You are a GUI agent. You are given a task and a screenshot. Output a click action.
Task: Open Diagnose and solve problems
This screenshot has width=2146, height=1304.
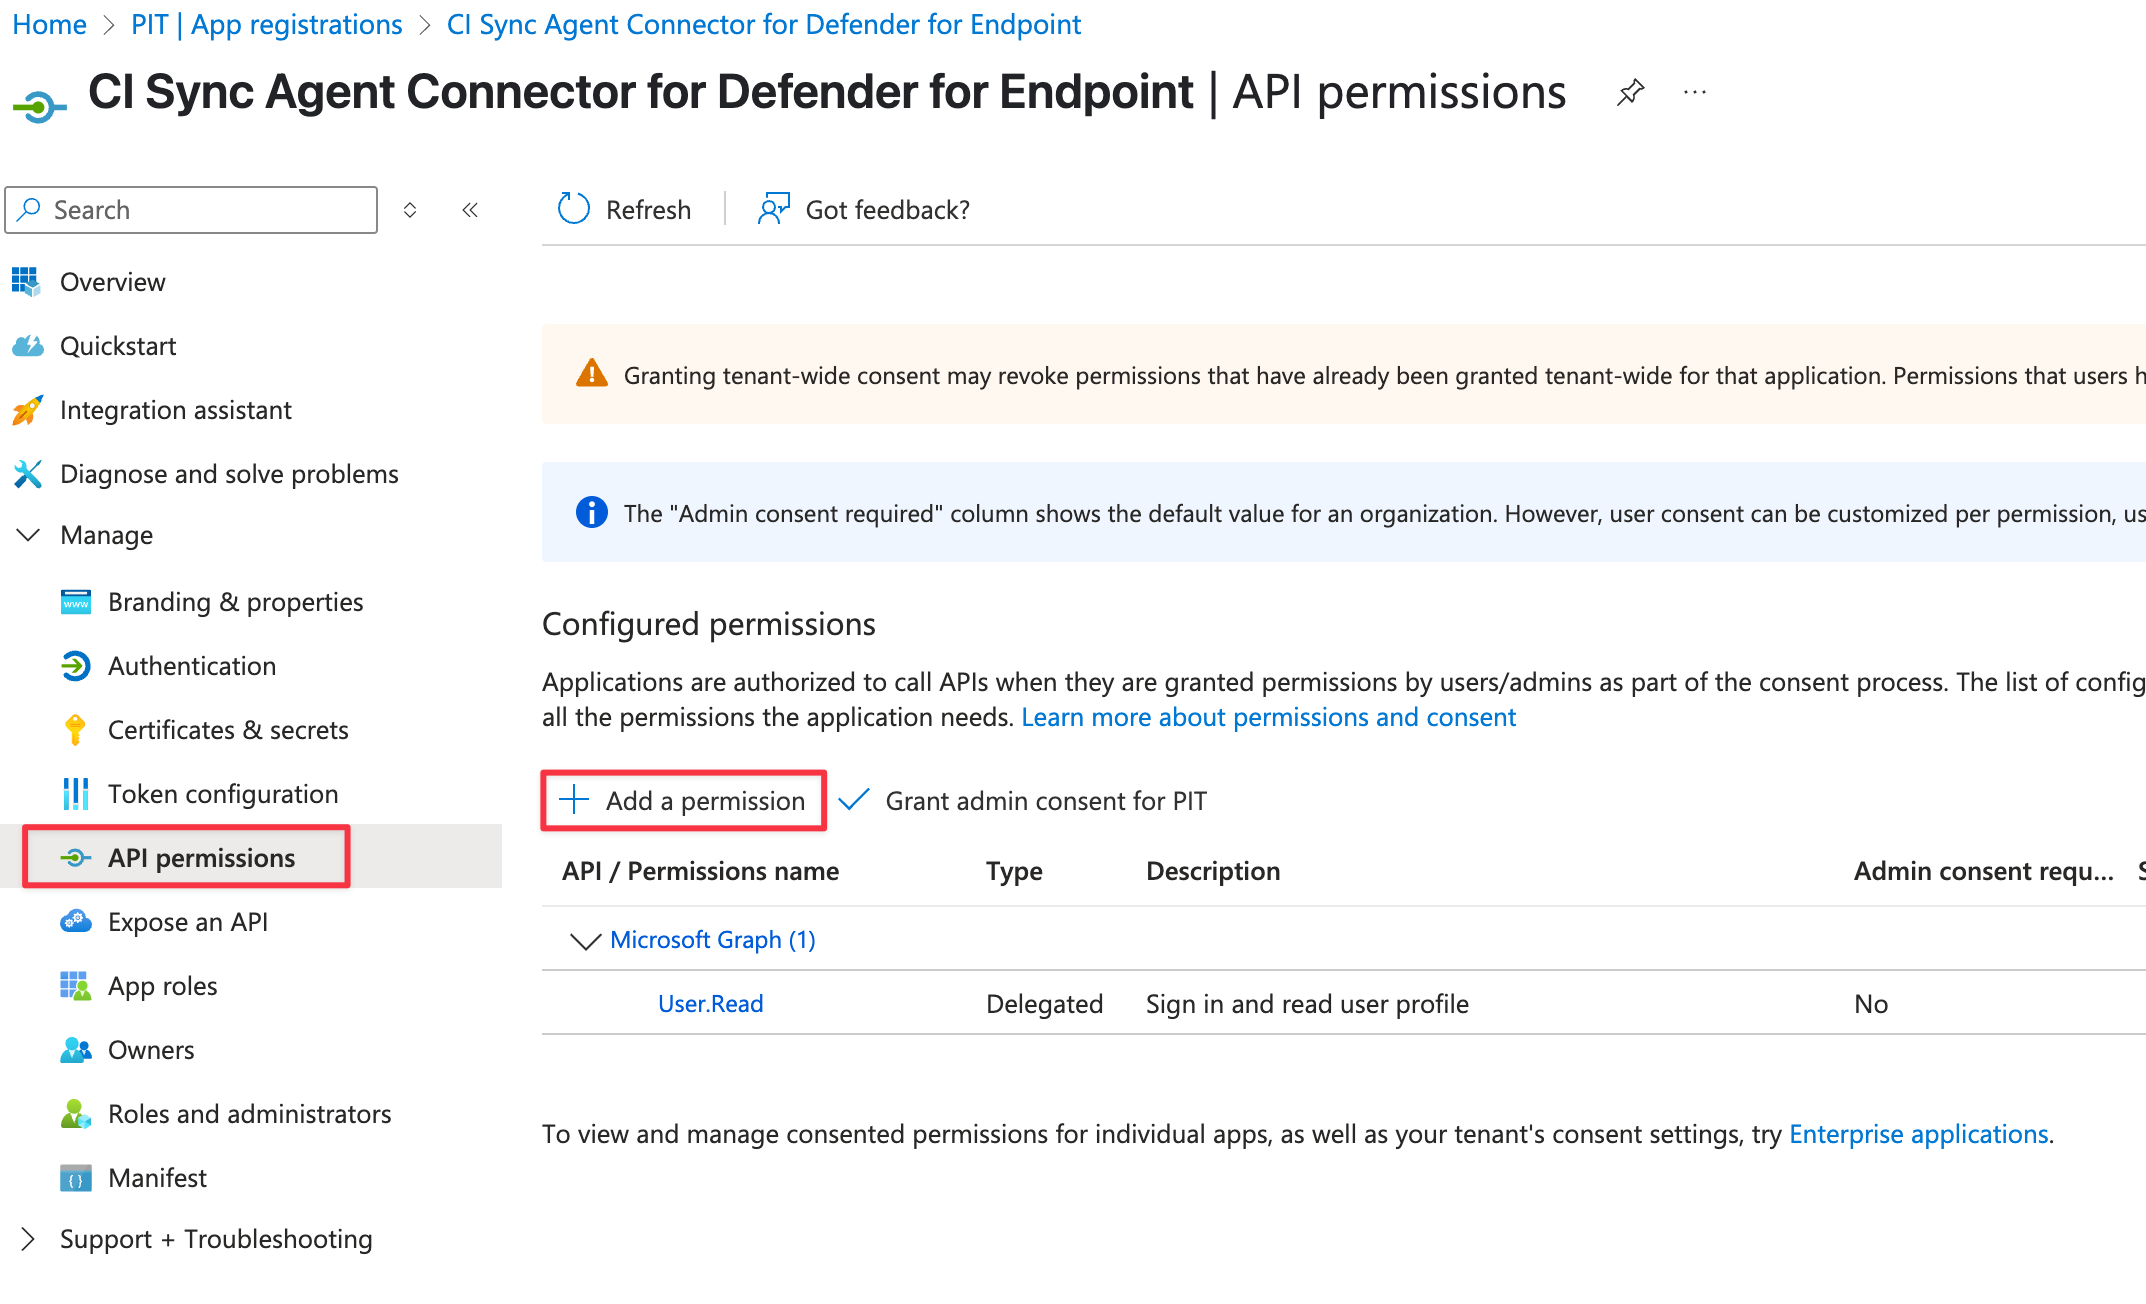pos(229,474)
